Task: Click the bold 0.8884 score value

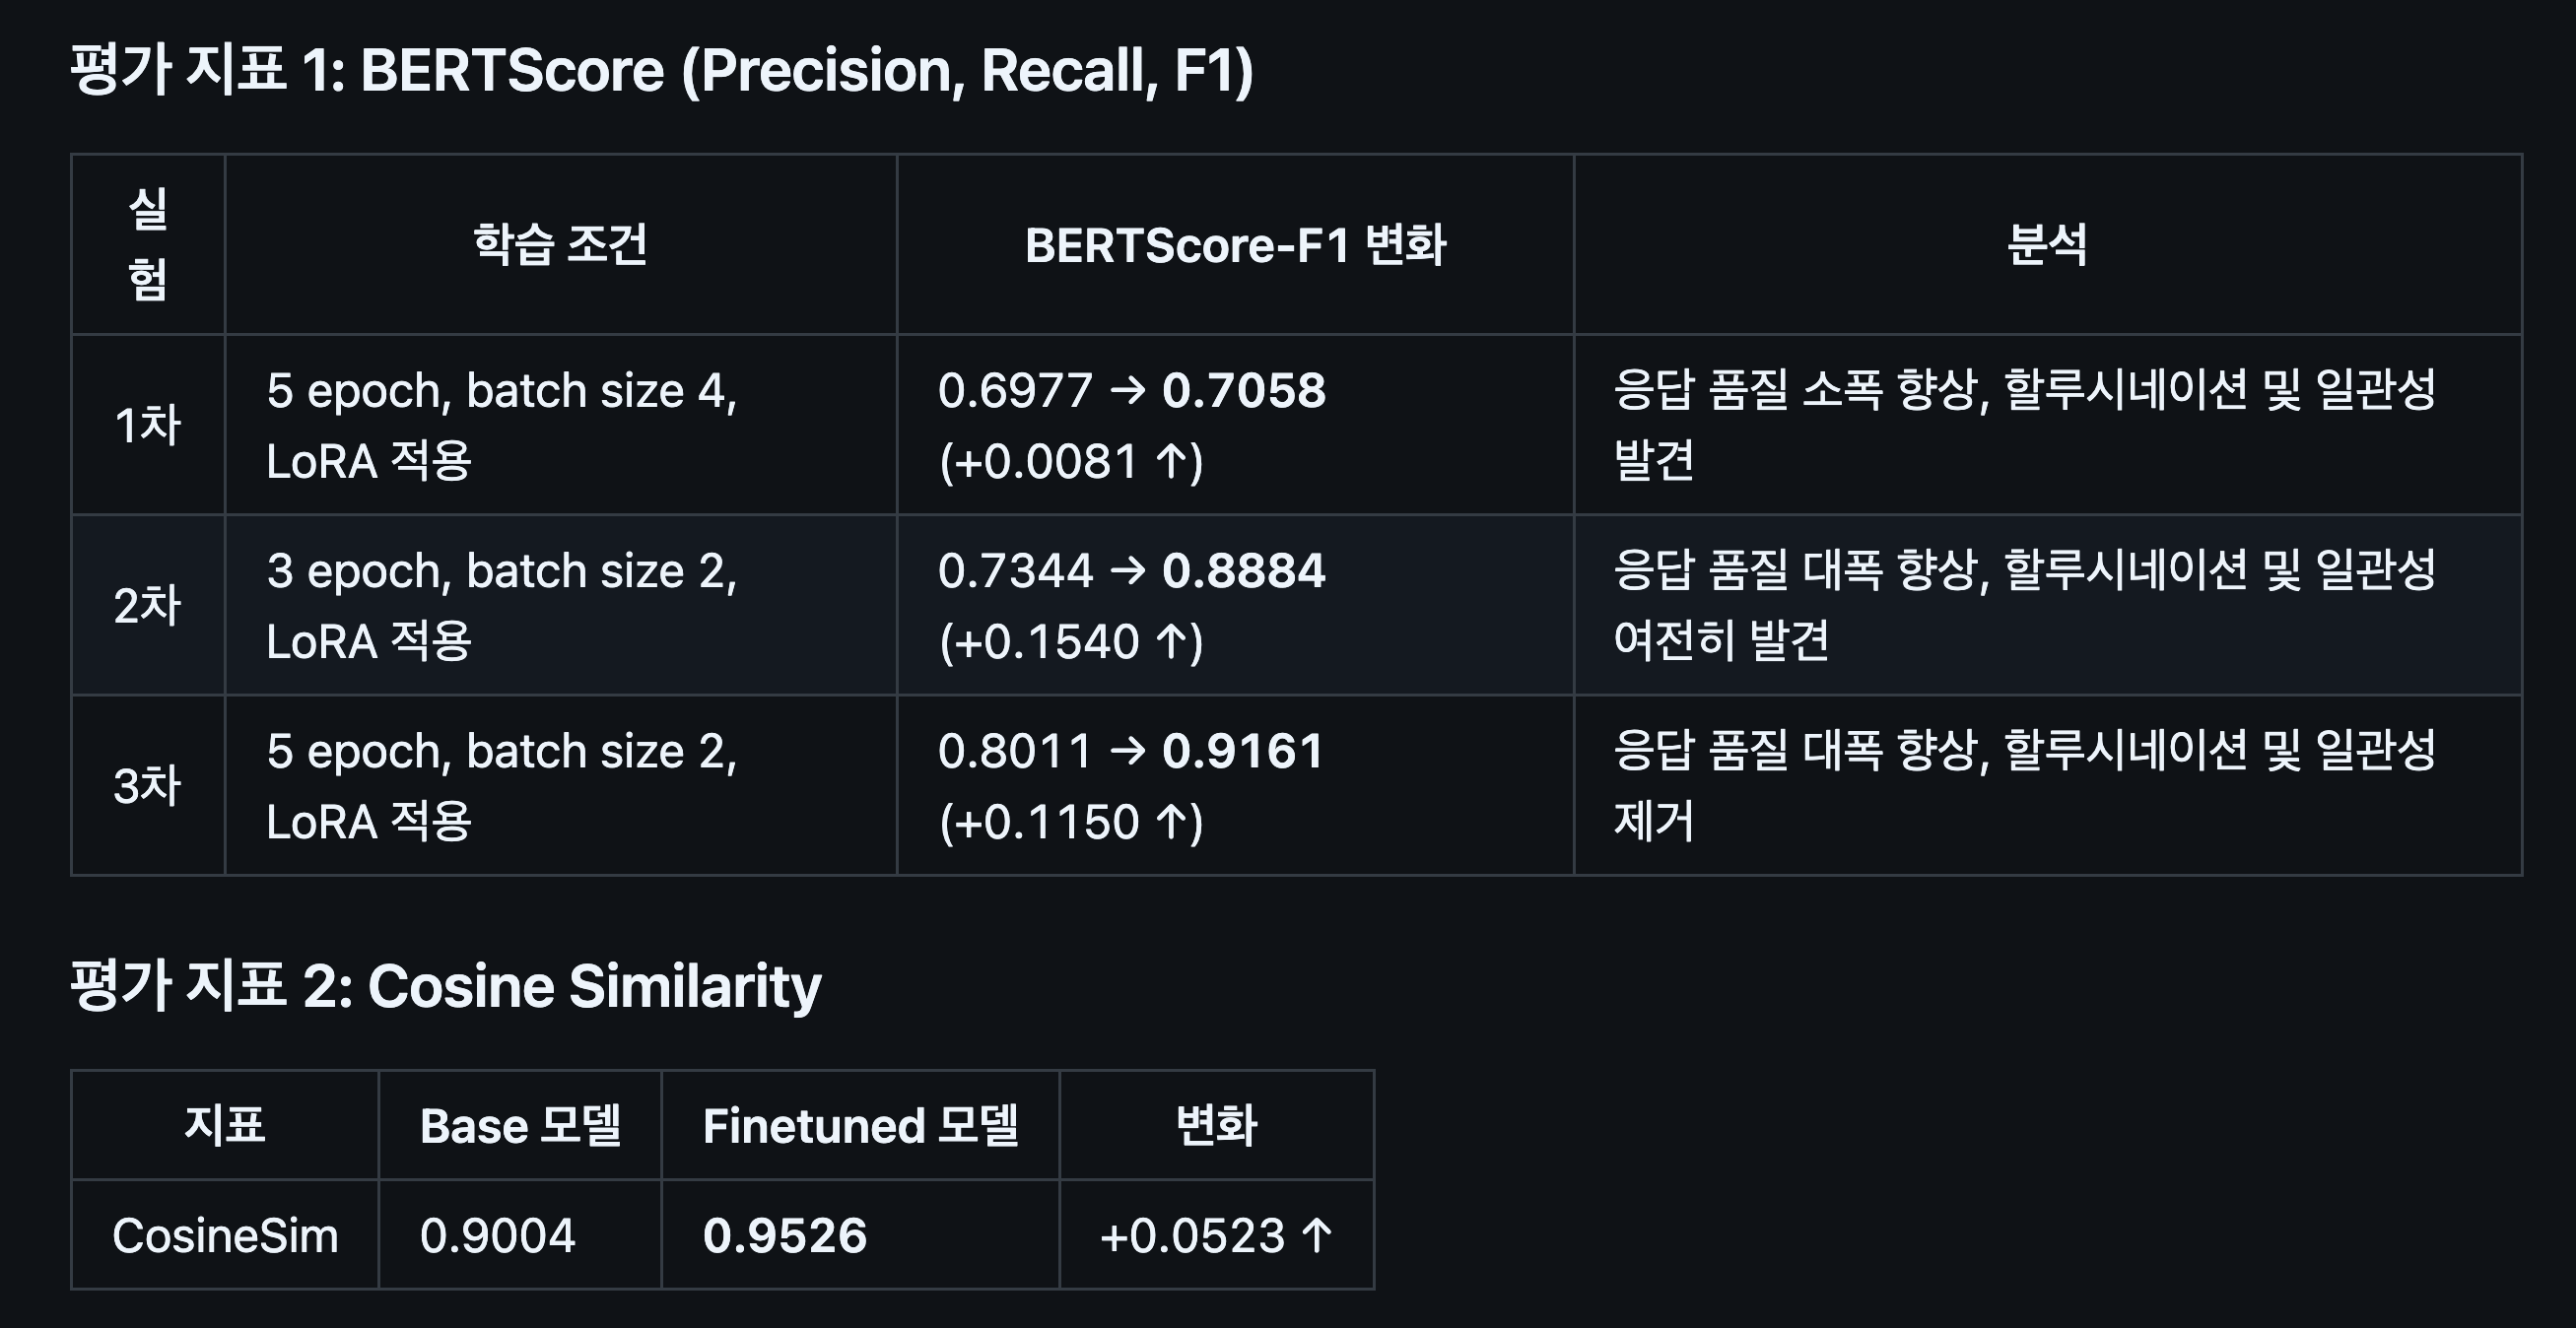Action: [x=1243, y=571]
